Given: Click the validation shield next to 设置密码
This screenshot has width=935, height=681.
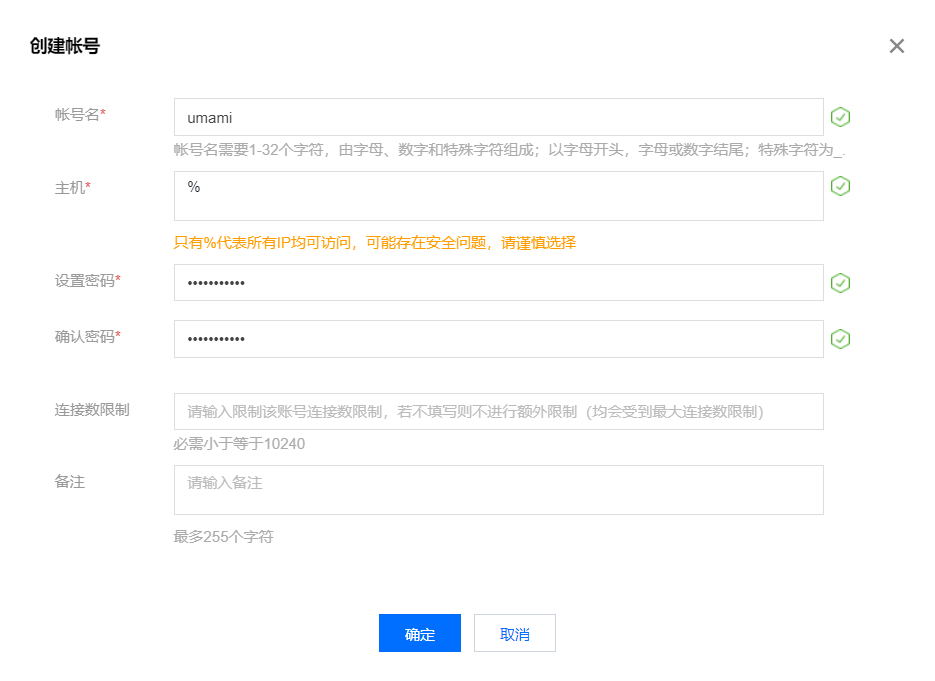Looking at the screenshot, I should pos(841,283).
